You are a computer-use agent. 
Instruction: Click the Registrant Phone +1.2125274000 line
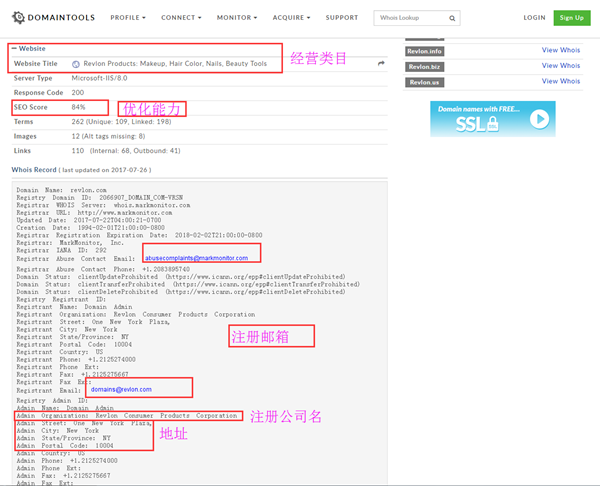click(76, 359)
